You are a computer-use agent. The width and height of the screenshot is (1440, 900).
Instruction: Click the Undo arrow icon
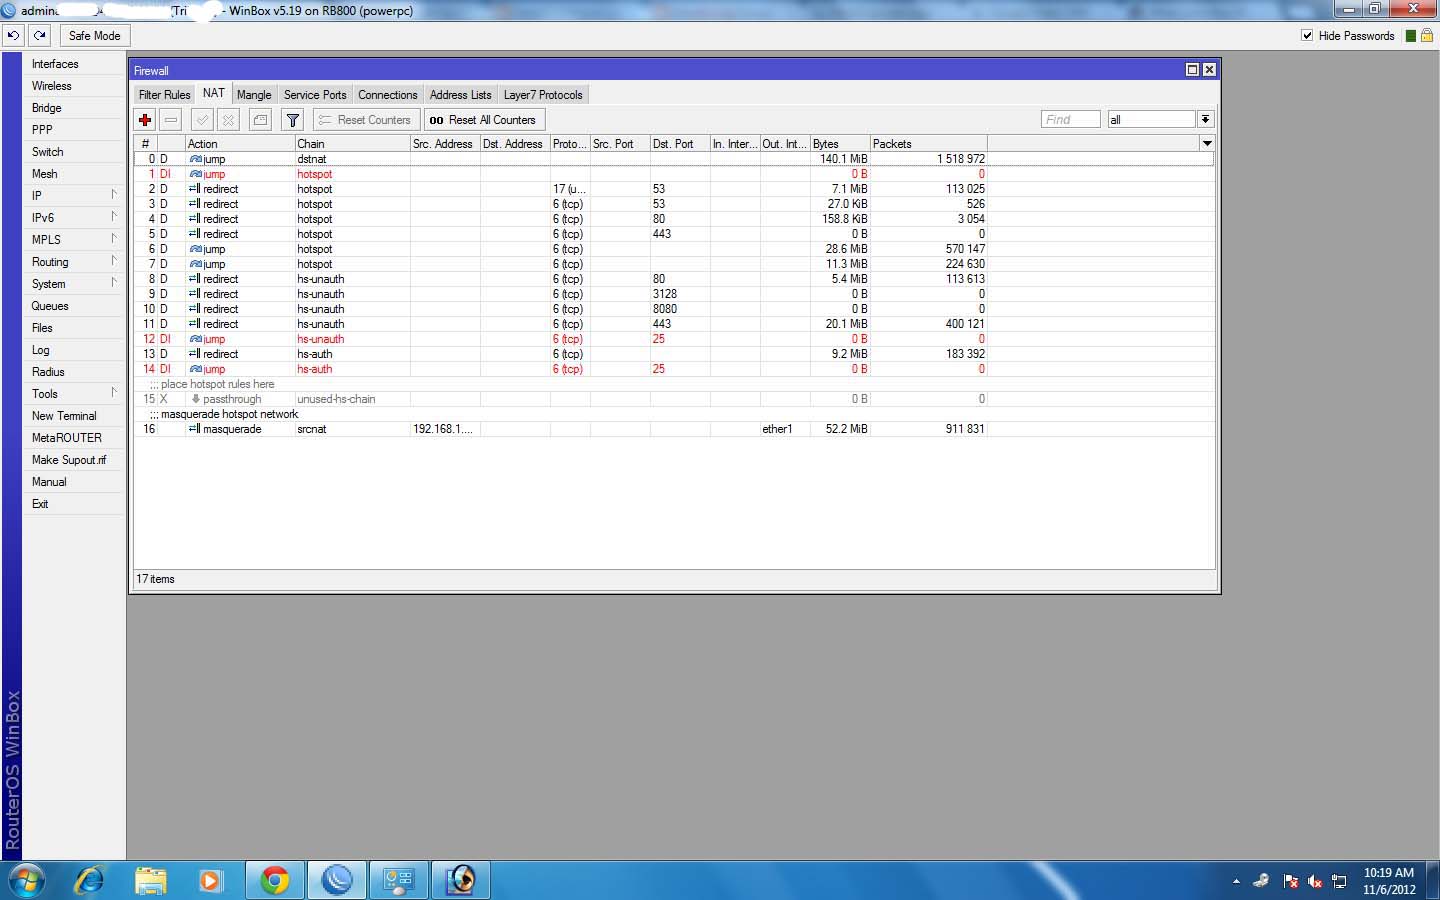pyautogui.click(x=13, y=35)
